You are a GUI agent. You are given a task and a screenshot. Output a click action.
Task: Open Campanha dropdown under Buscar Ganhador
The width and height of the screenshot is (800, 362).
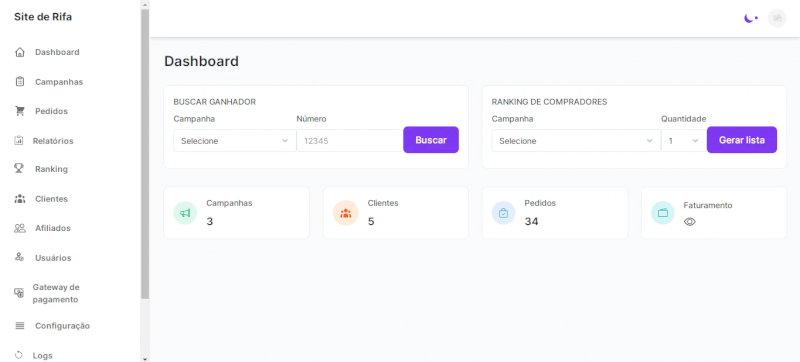tap(235, 141)
